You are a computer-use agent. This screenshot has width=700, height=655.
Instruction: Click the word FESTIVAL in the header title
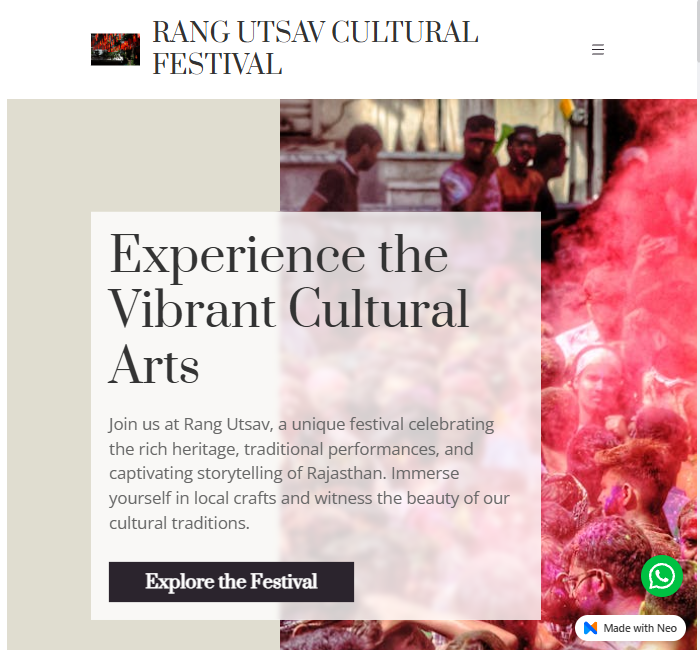pos(217,64)
